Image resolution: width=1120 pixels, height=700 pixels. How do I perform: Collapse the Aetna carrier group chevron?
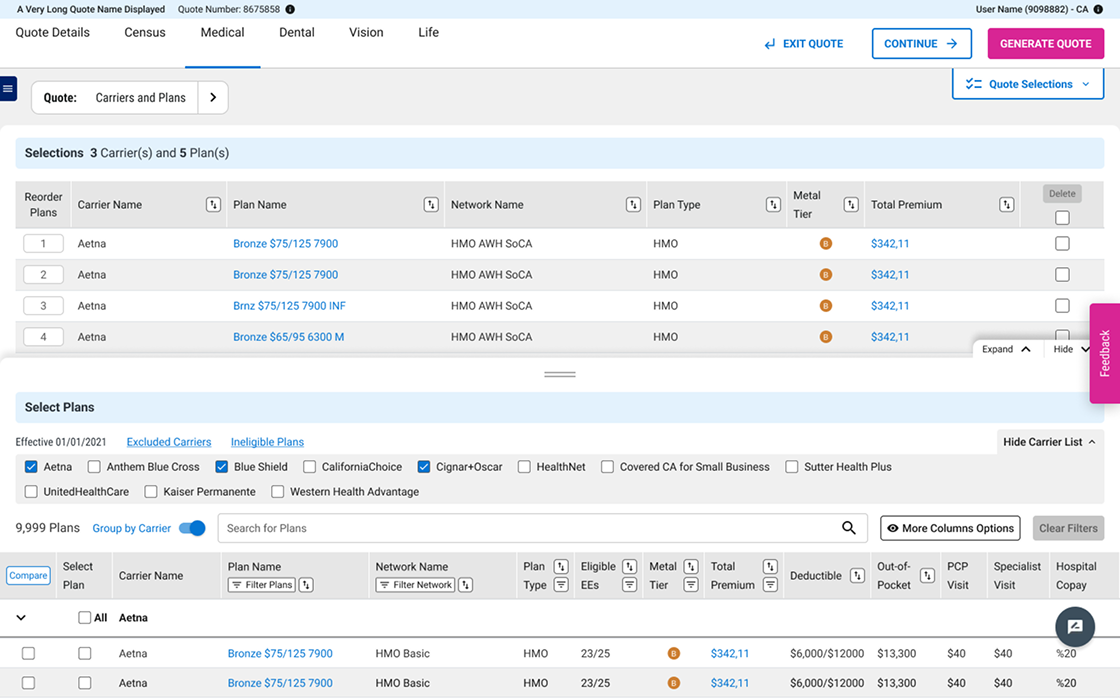(21, 618)
